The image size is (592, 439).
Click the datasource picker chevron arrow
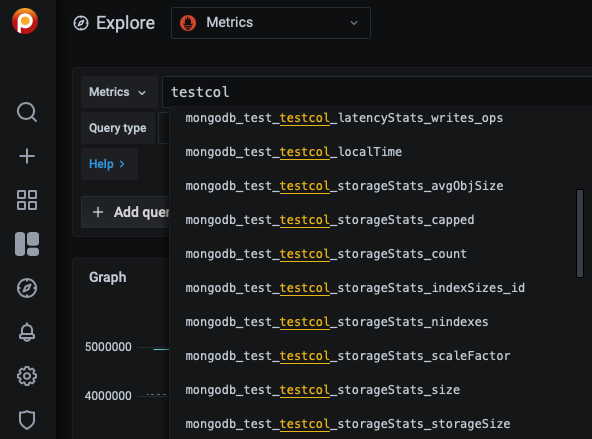tap(354, 23)
